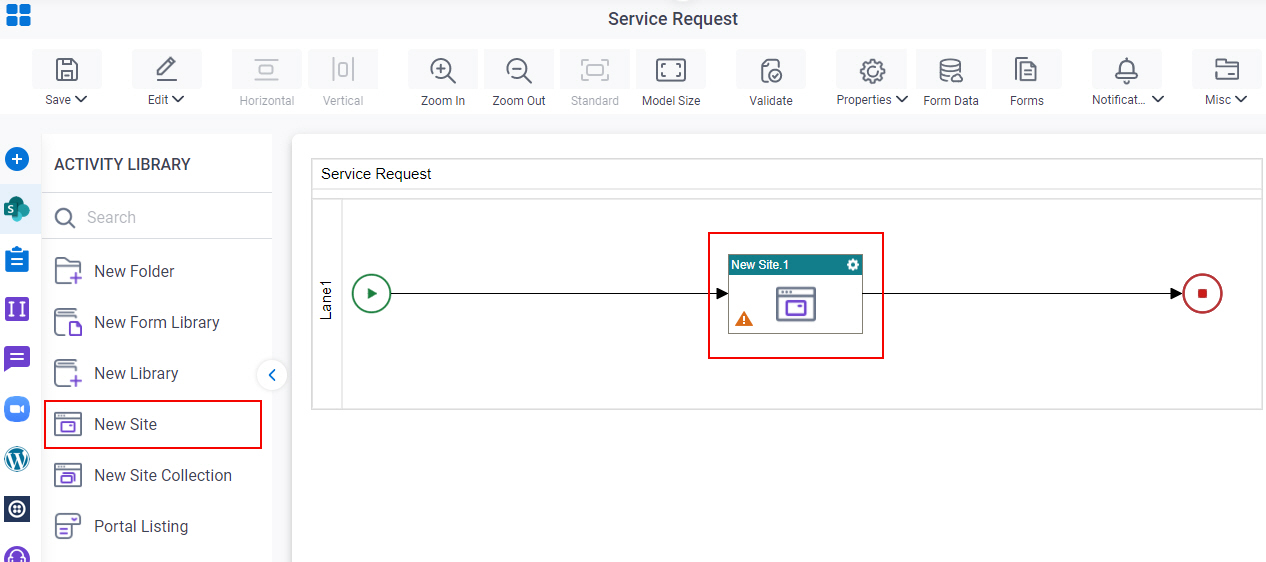Click the app launcher grid icon
Image resolution: width=1266 pixels, height=562 pixels.
[18, 15]
